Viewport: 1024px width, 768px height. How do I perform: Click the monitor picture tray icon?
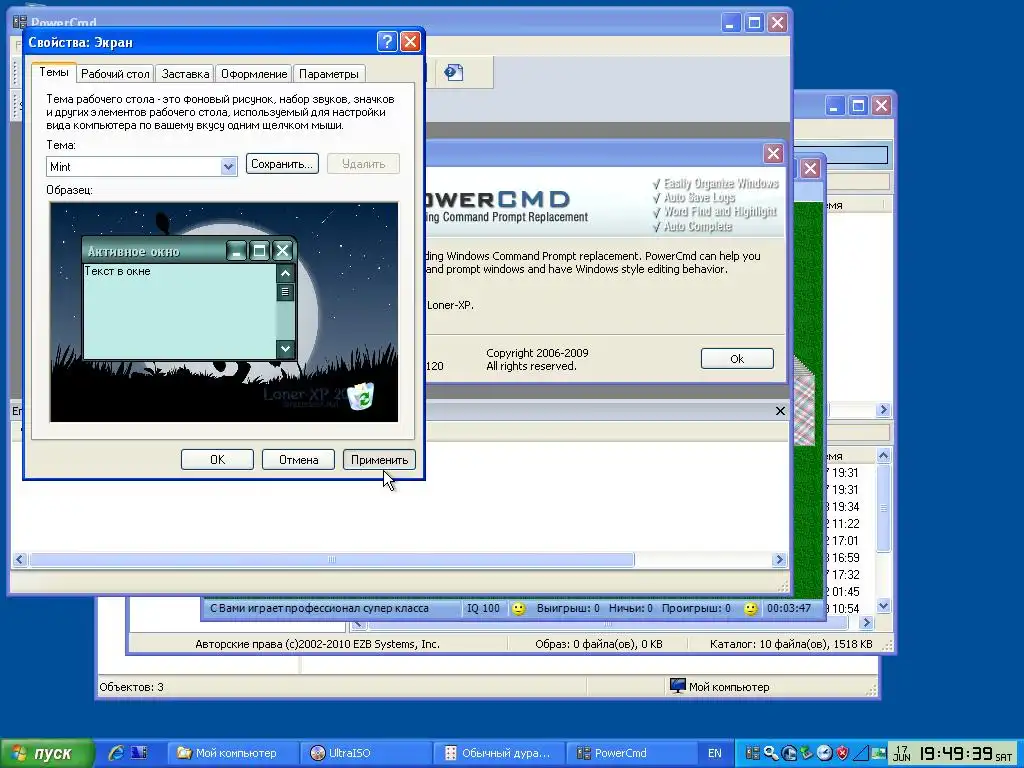(878, 753)
